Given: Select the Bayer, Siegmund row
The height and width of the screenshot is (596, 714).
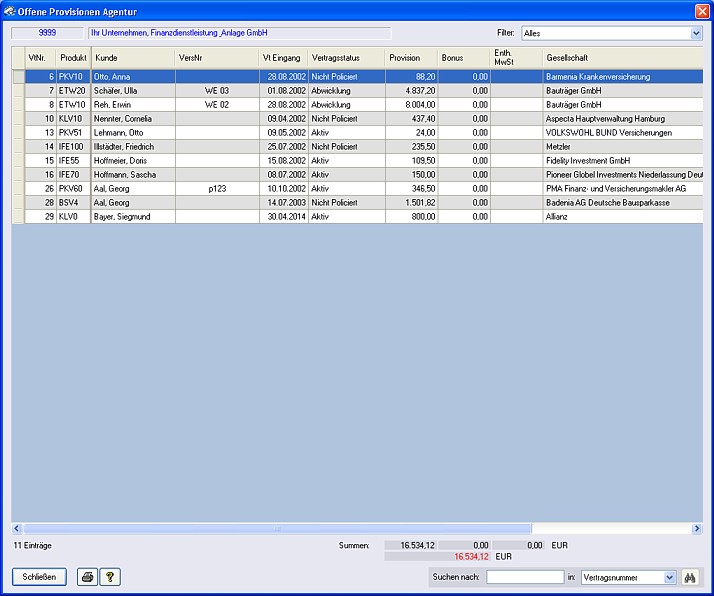Looking at the screenshot, I should (x=133, y=216).
